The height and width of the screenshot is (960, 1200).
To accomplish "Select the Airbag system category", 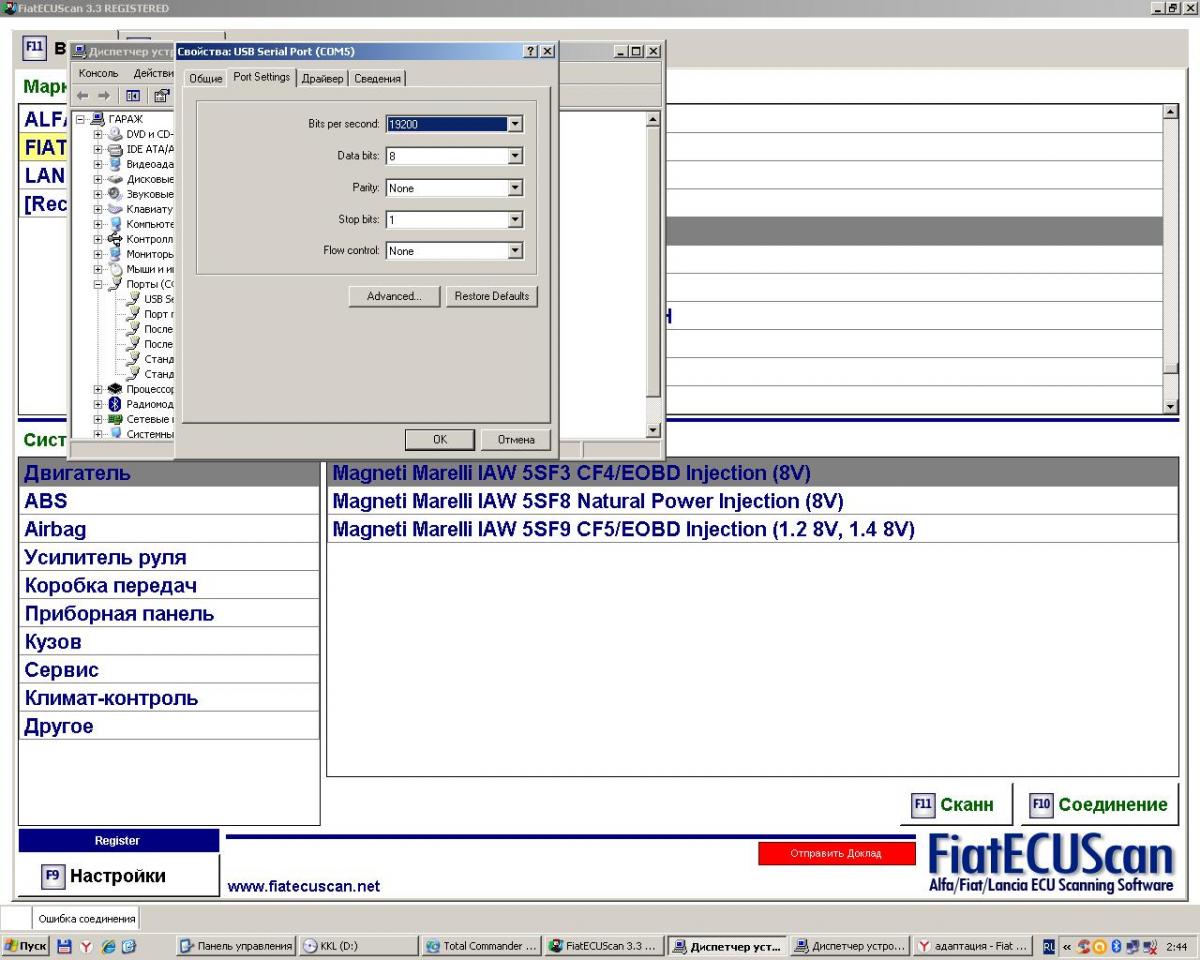I will tap(169, 529).
